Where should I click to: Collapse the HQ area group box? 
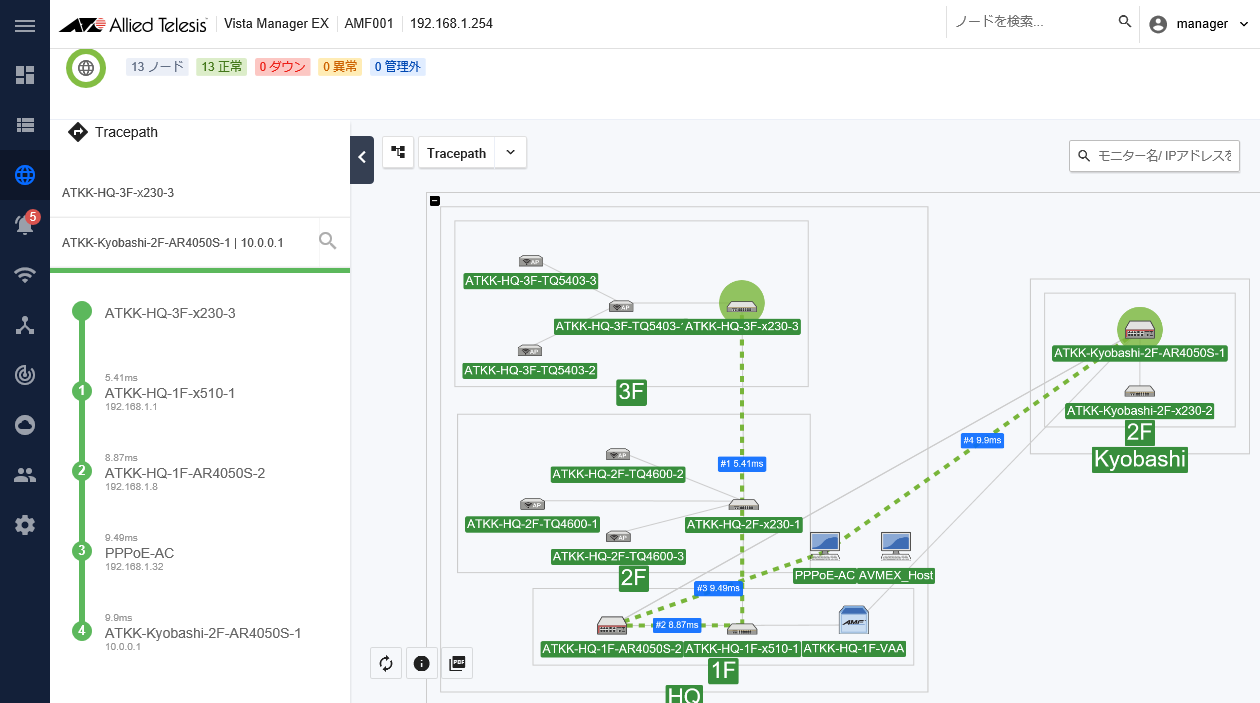pos(434,201)
